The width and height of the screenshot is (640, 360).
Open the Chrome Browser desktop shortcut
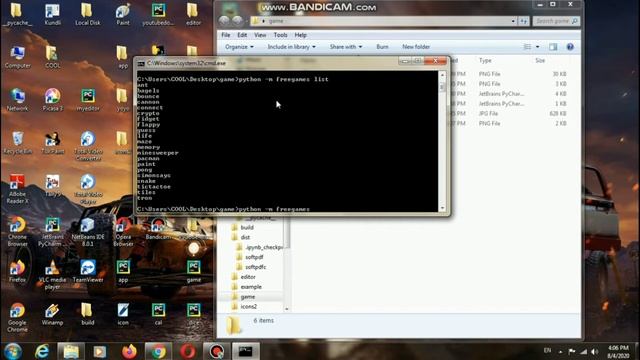[x=18, y=232]
